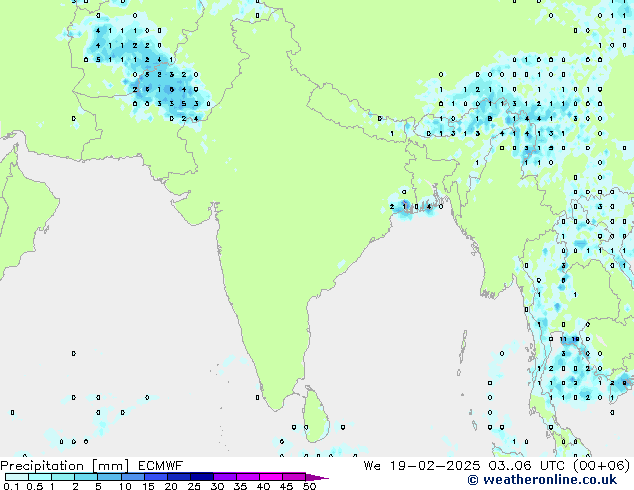The height and width of the screenshot is (490, 634).
Task: Click the '35' legend scale label
Action: click(x=240, y=486)
